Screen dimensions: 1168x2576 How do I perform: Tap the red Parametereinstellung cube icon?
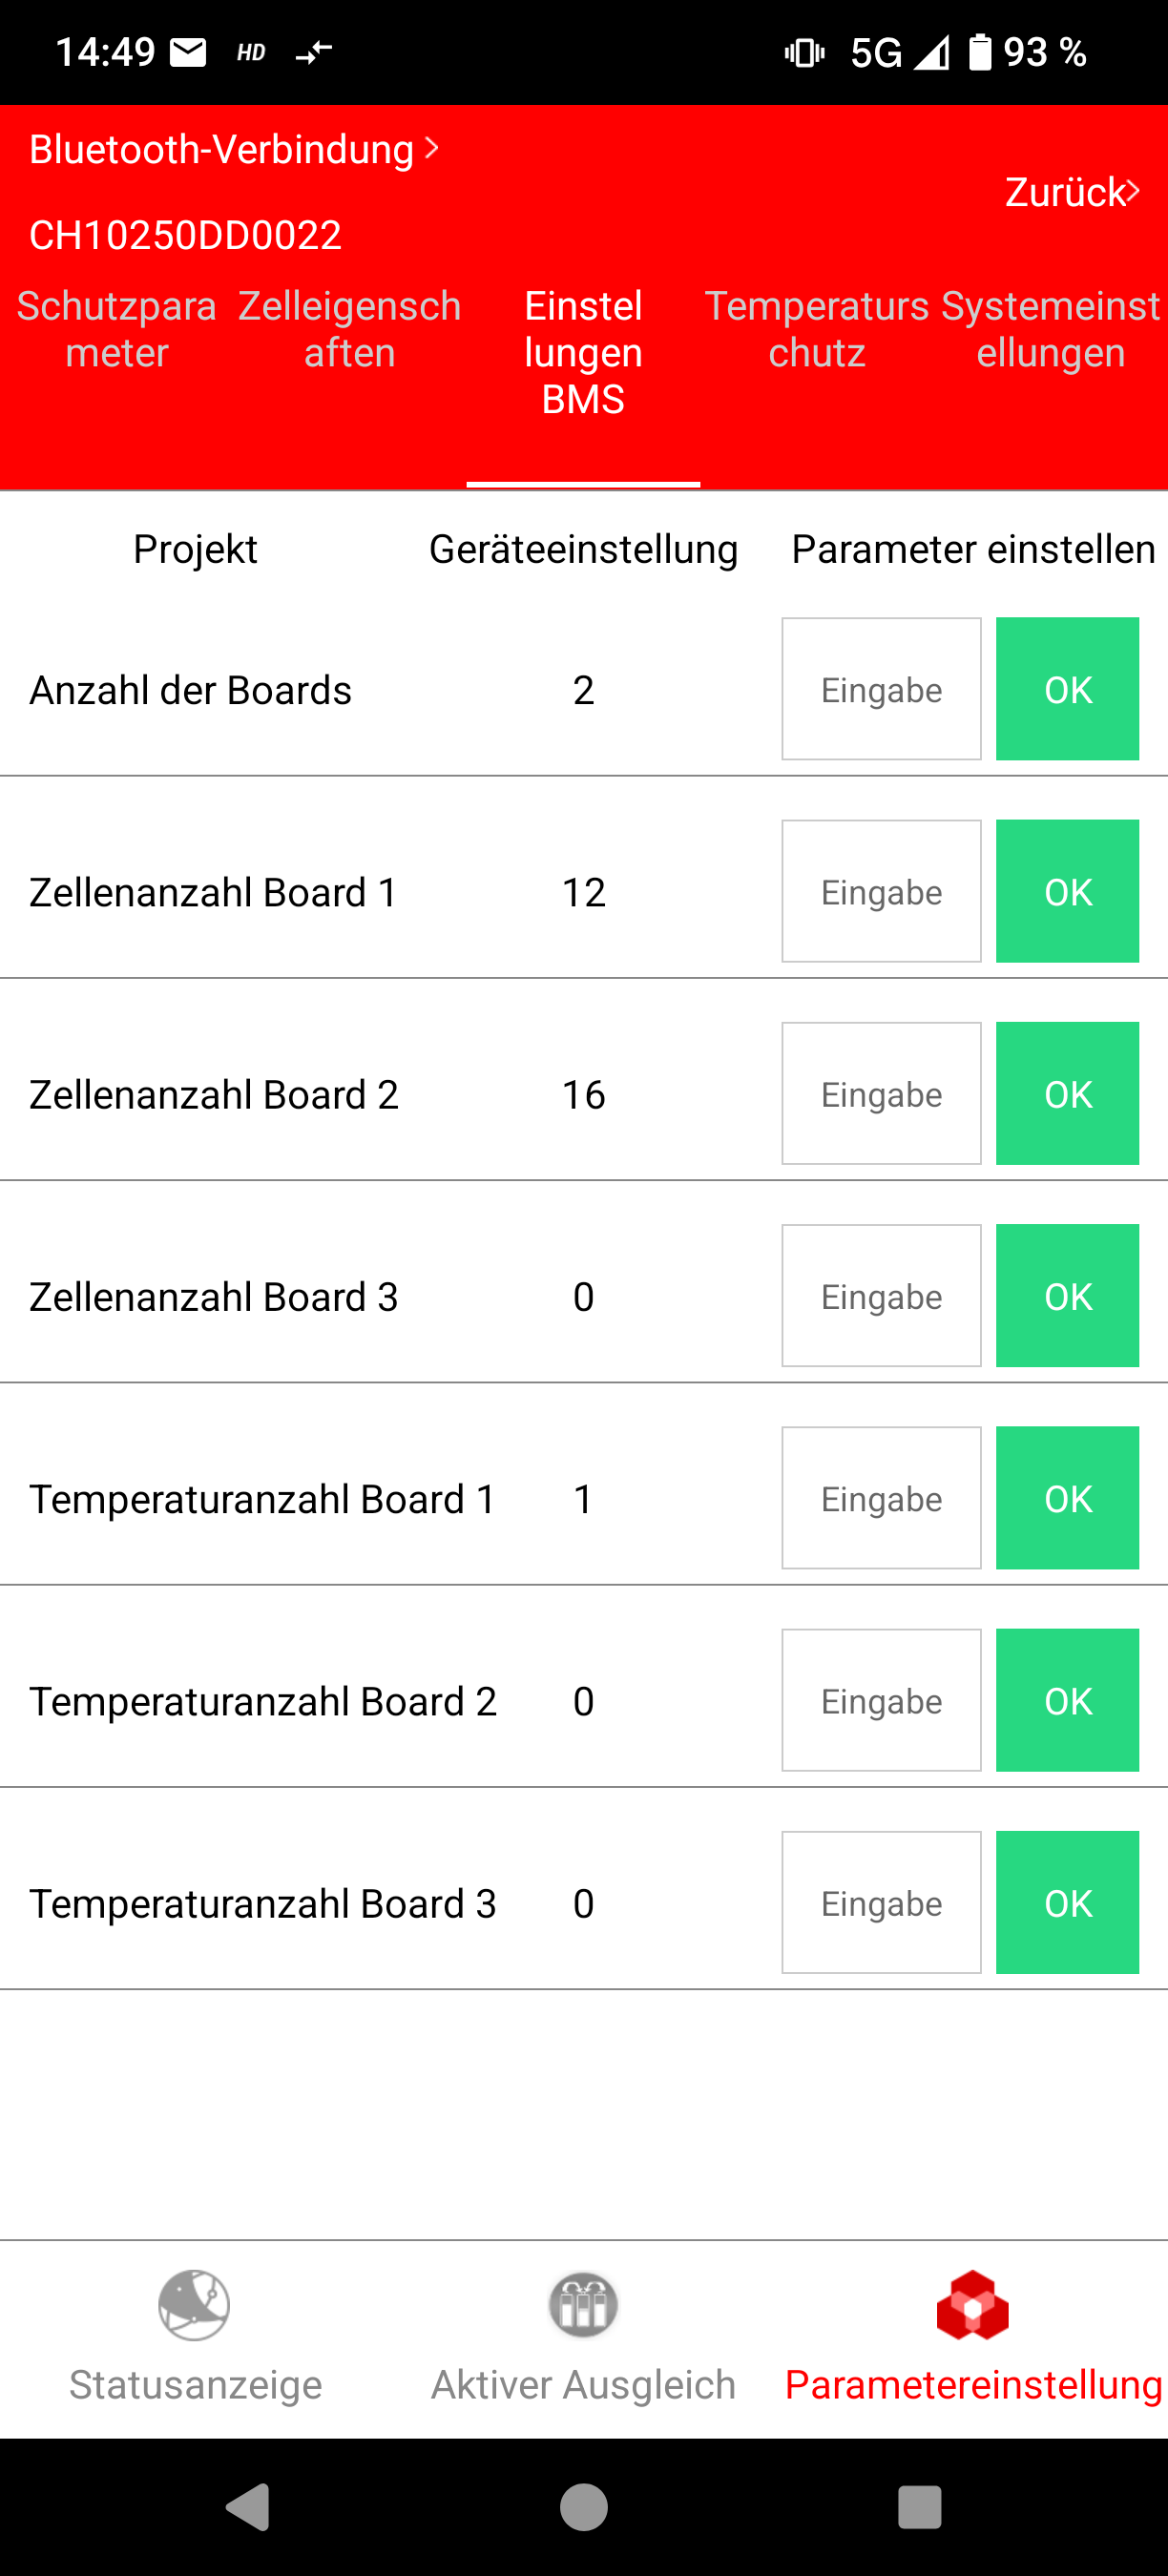[972, 2306]
